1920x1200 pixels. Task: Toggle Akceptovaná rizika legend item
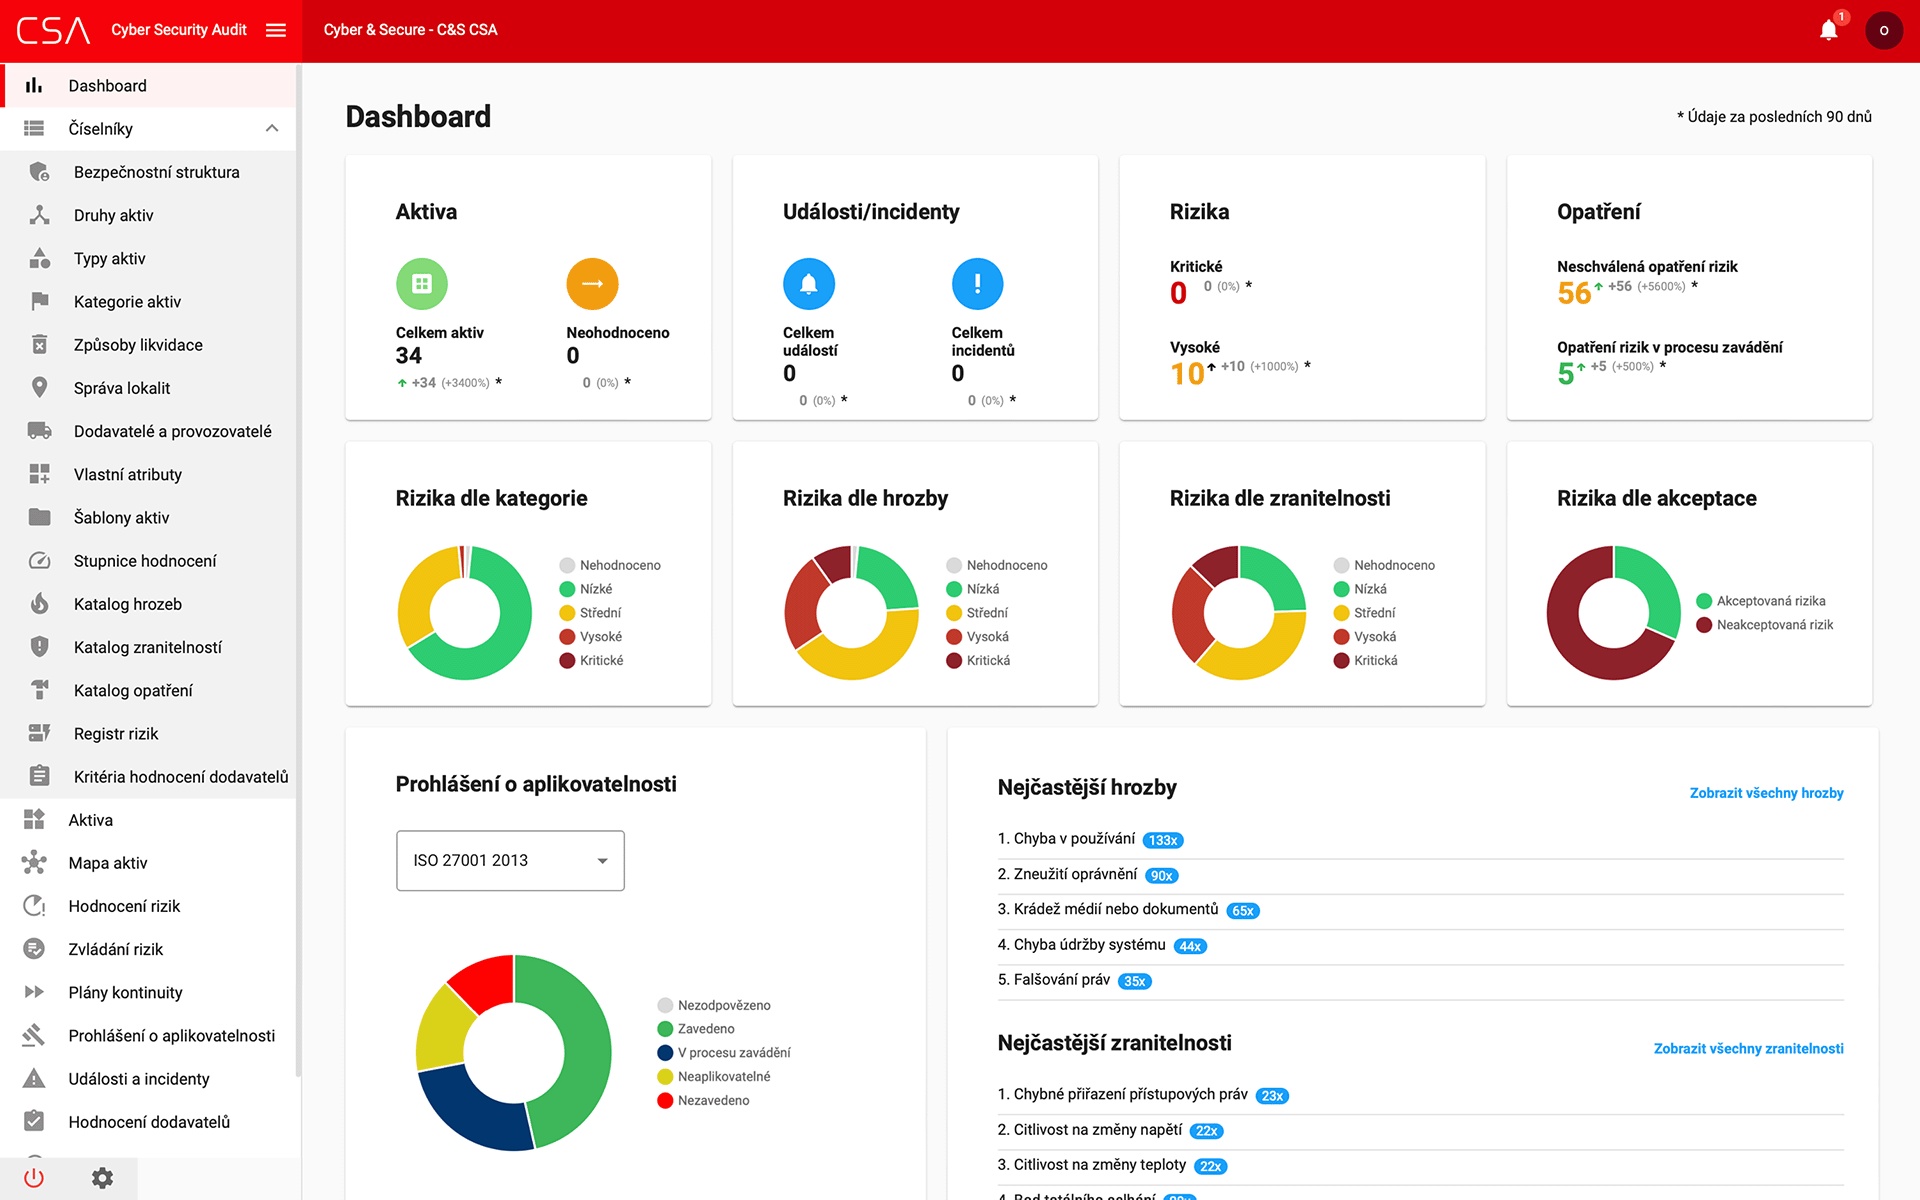1761,601
